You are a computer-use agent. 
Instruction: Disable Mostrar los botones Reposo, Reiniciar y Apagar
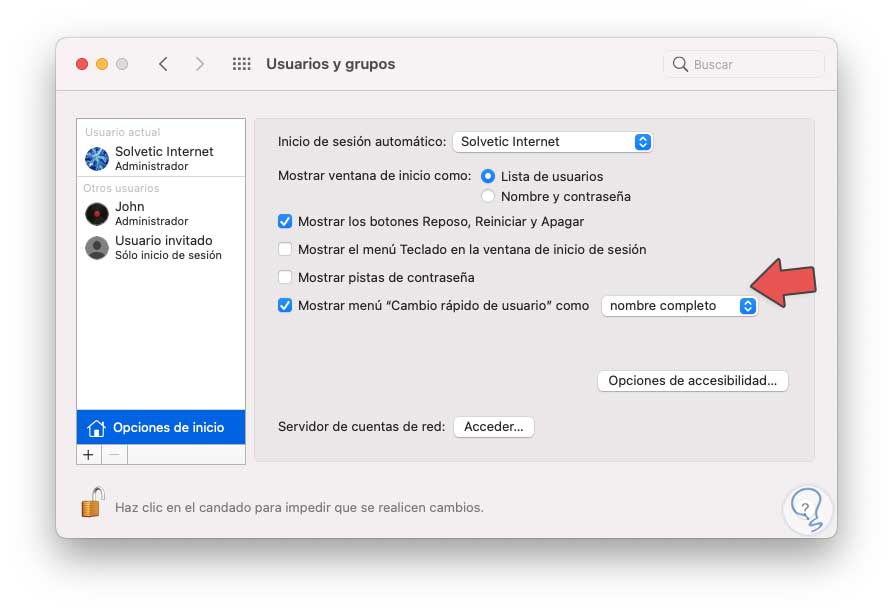click(285, 222)
